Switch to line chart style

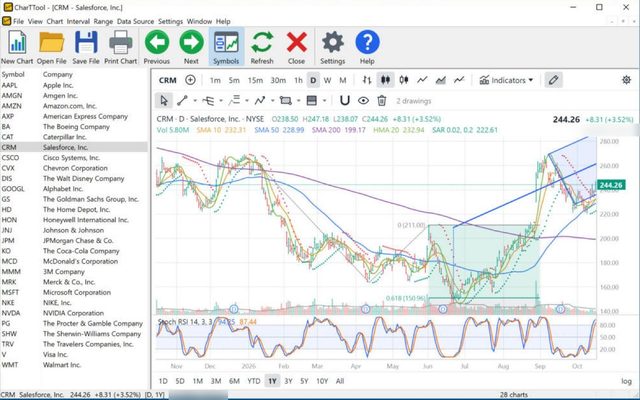point(422,80)
